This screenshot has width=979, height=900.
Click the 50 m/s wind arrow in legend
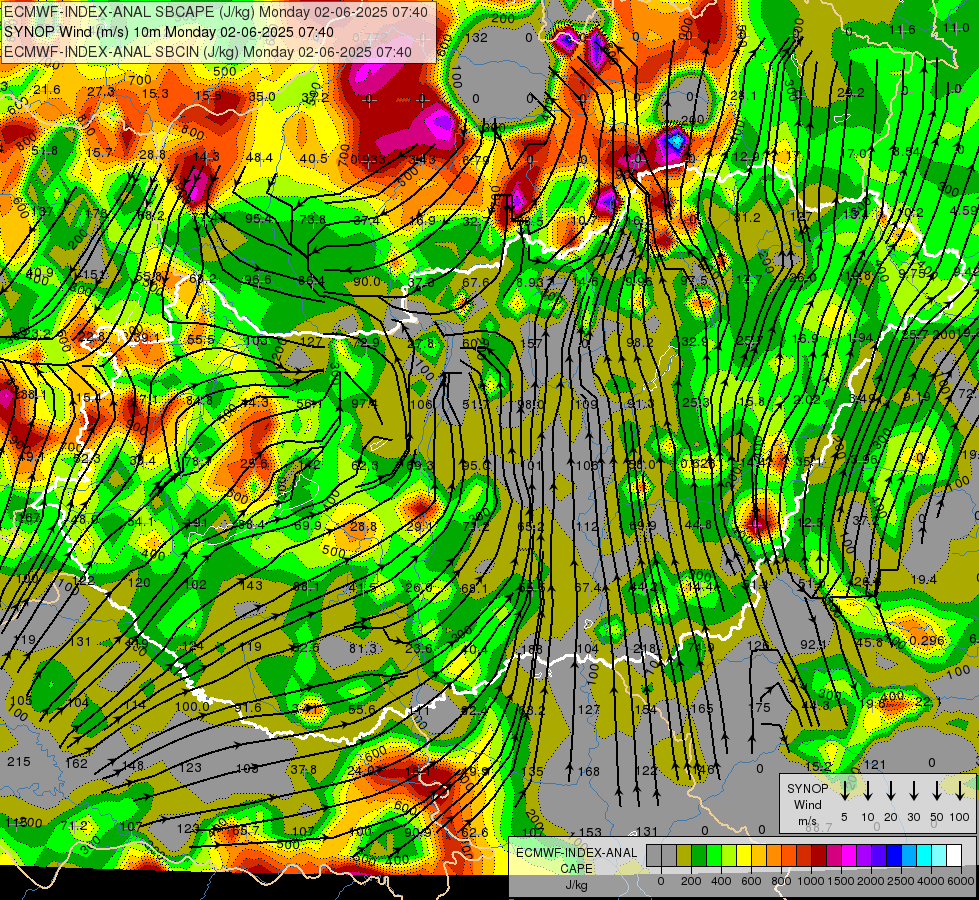(937, 790)
